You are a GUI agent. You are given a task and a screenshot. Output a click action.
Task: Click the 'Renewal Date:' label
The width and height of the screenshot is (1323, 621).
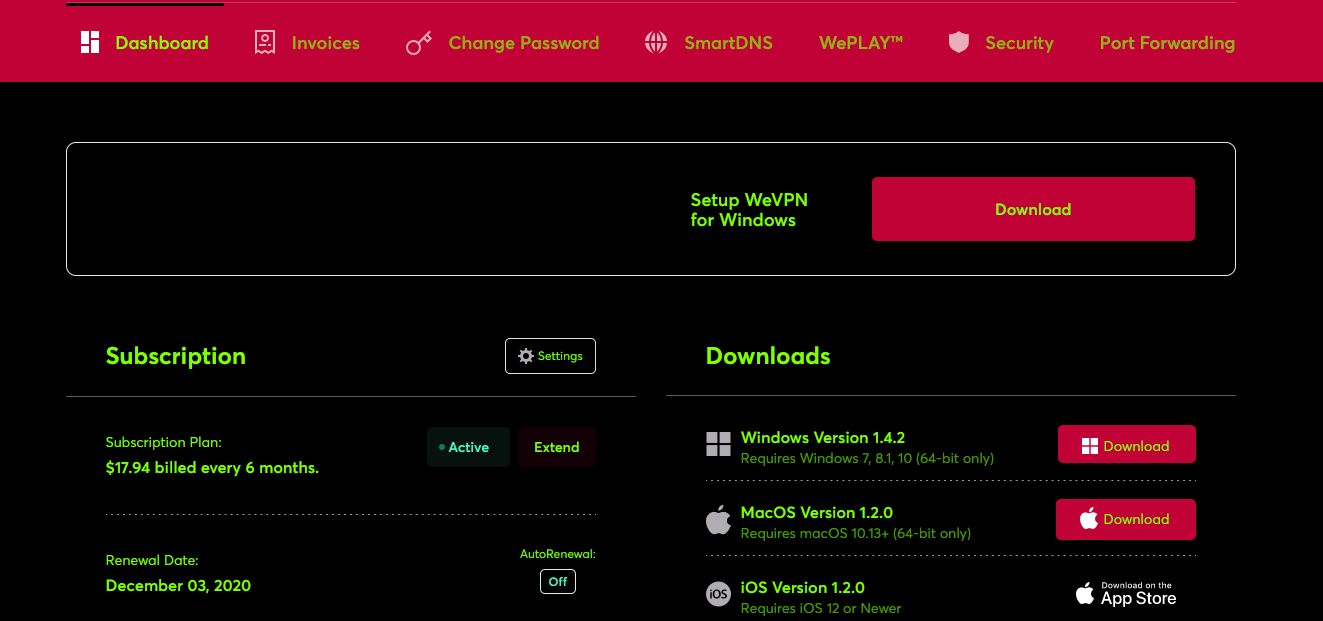tap(152, 561)
